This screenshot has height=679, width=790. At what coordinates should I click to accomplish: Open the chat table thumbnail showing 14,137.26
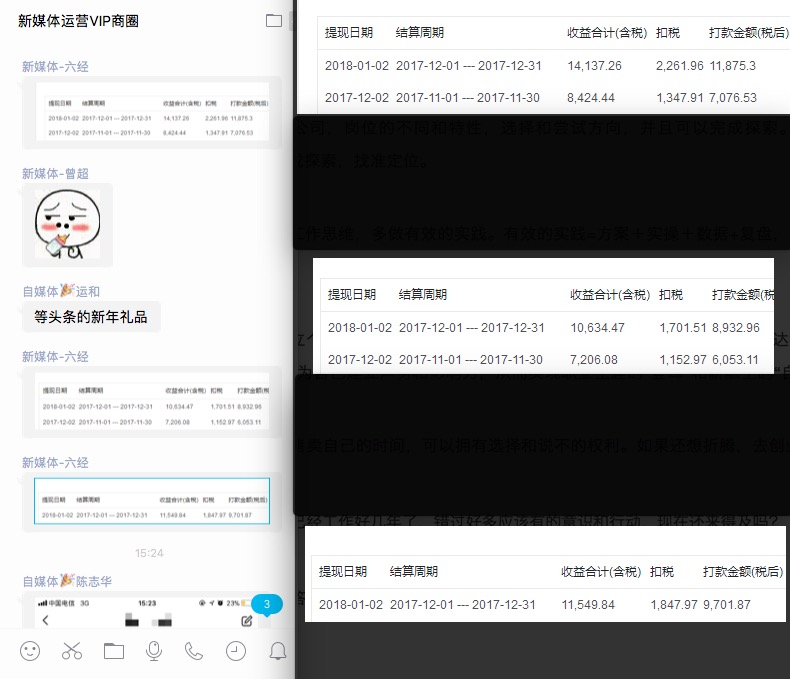pyautogui.click(x=152, y=117)
